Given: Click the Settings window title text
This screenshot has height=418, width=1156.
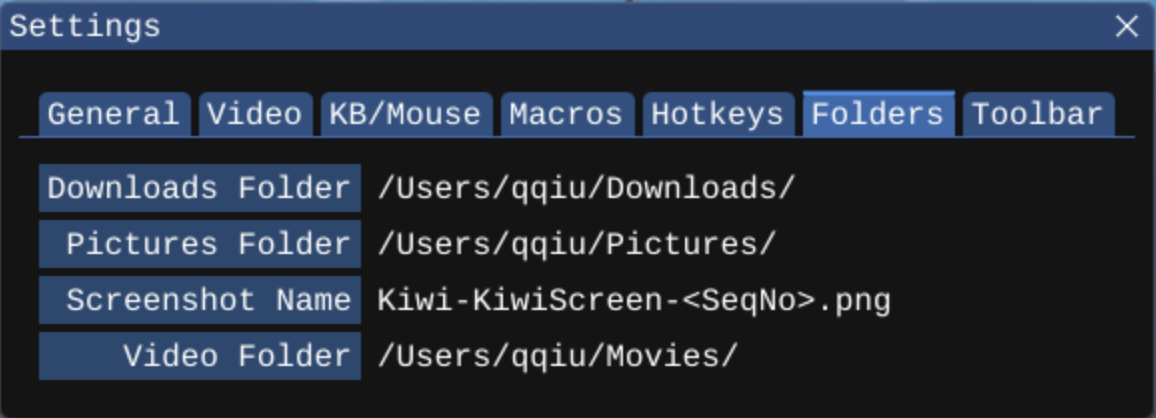Looking at the screenshot, I should click(x=85, y=26).
